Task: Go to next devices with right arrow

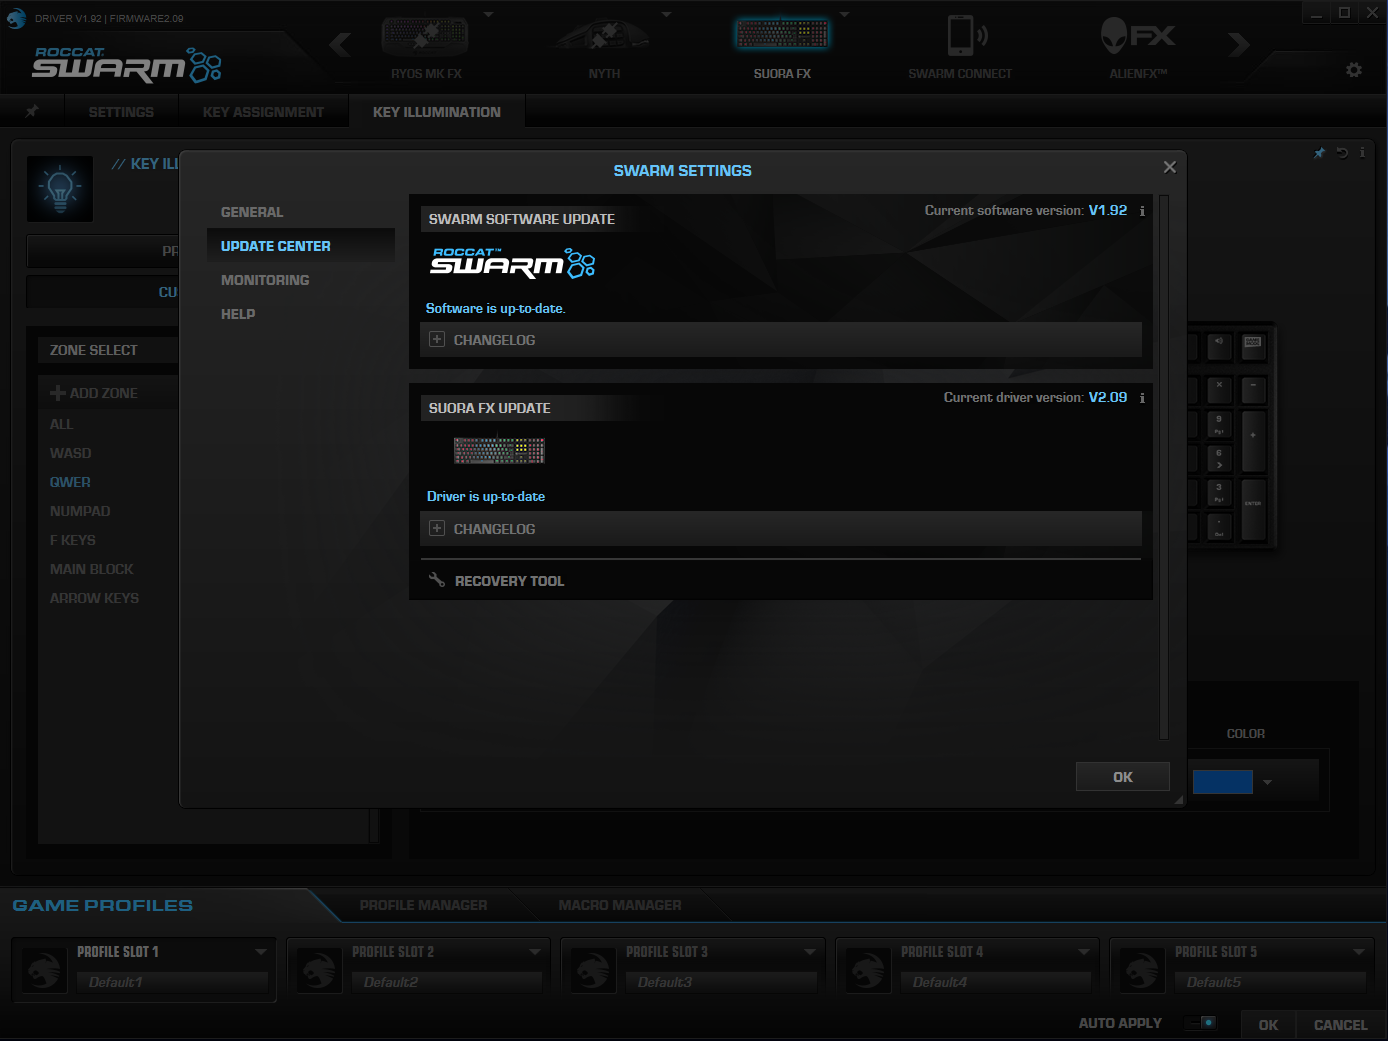Action: 1239,45
